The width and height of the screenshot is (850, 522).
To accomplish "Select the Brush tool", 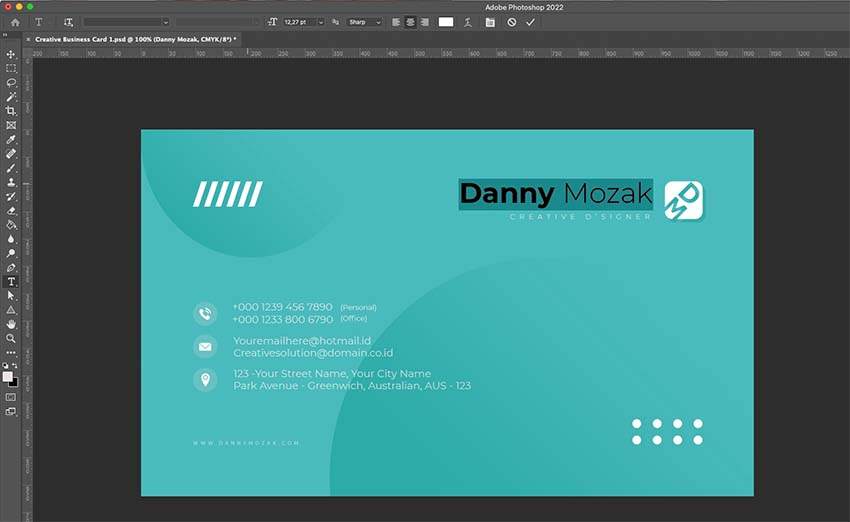I will tap(11, 168).
